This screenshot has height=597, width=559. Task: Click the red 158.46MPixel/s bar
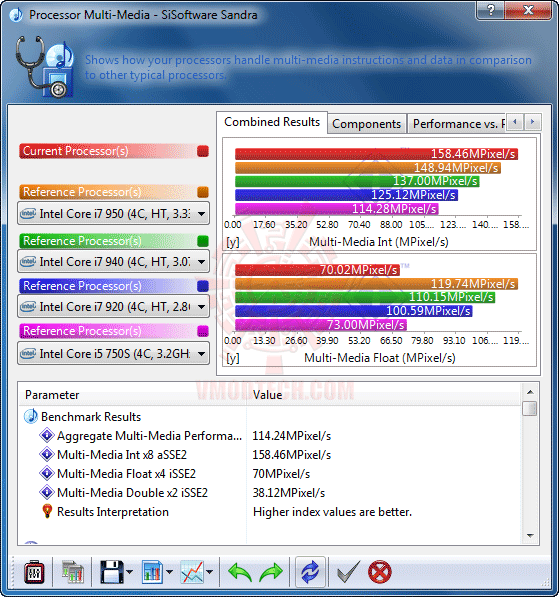pos(376,154)
